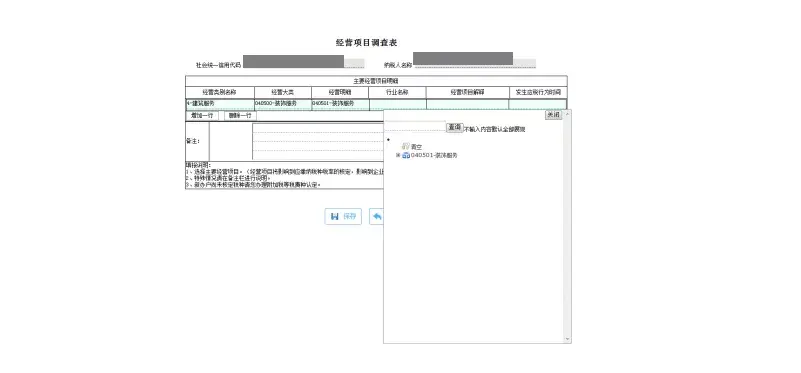Click the popup search text box
Screen dimensions: 801x373
[x=415, y=127]
